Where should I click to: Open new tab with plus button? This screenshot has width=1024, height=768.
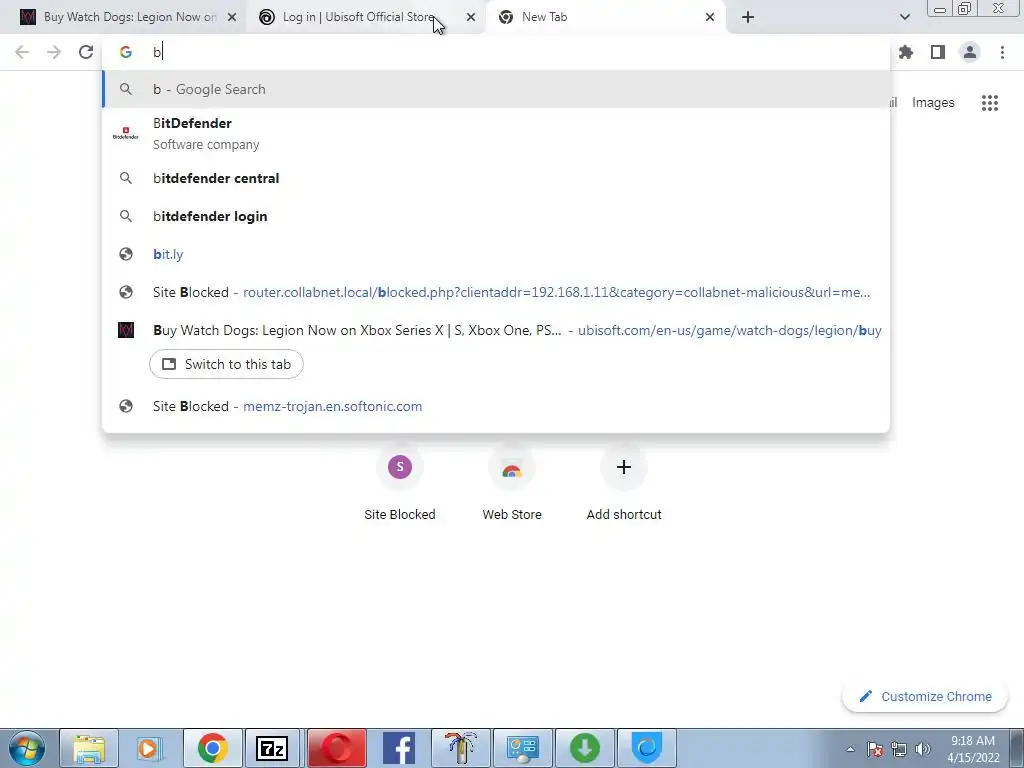point(748,17)
